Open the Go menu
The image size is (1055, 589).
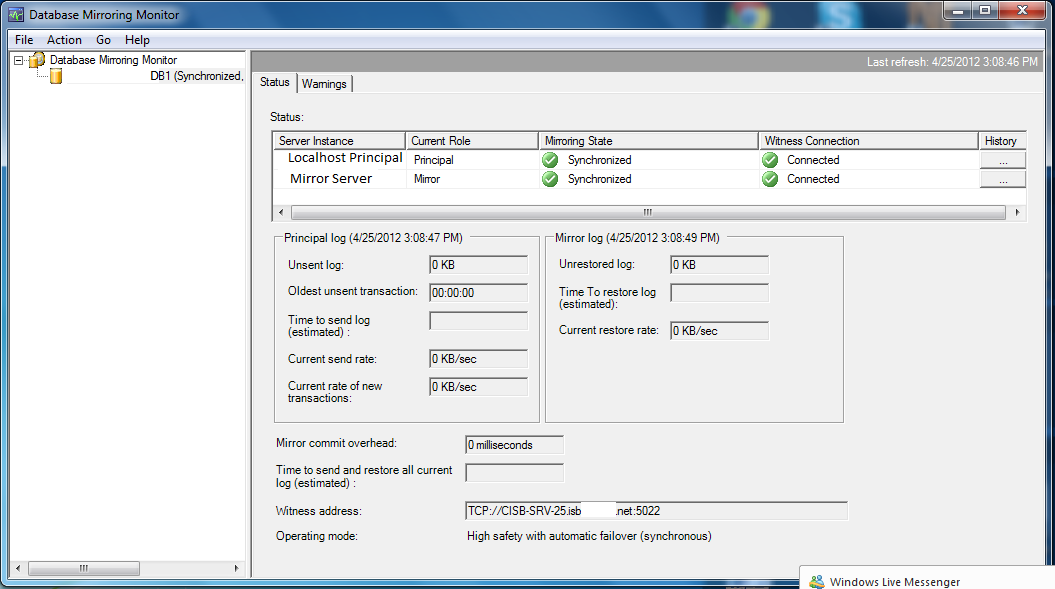coord(103,40)
